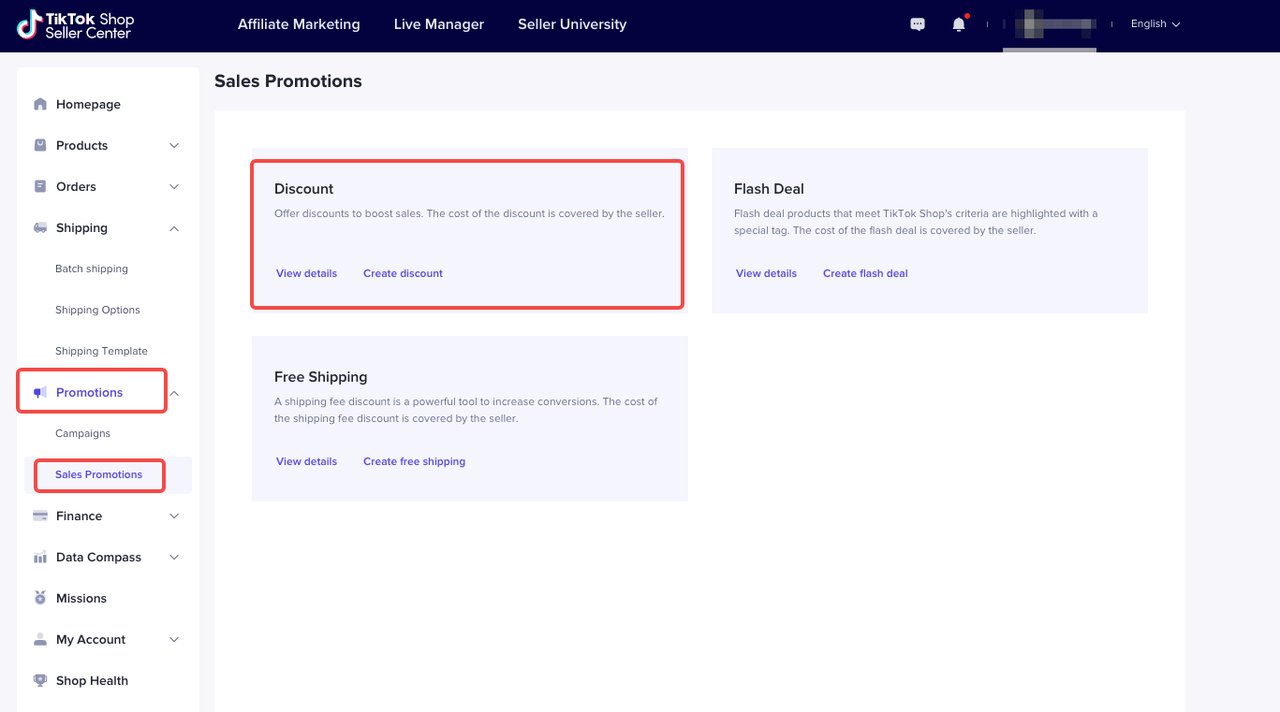Click the Homepage house icon

[x=40, y=104]
